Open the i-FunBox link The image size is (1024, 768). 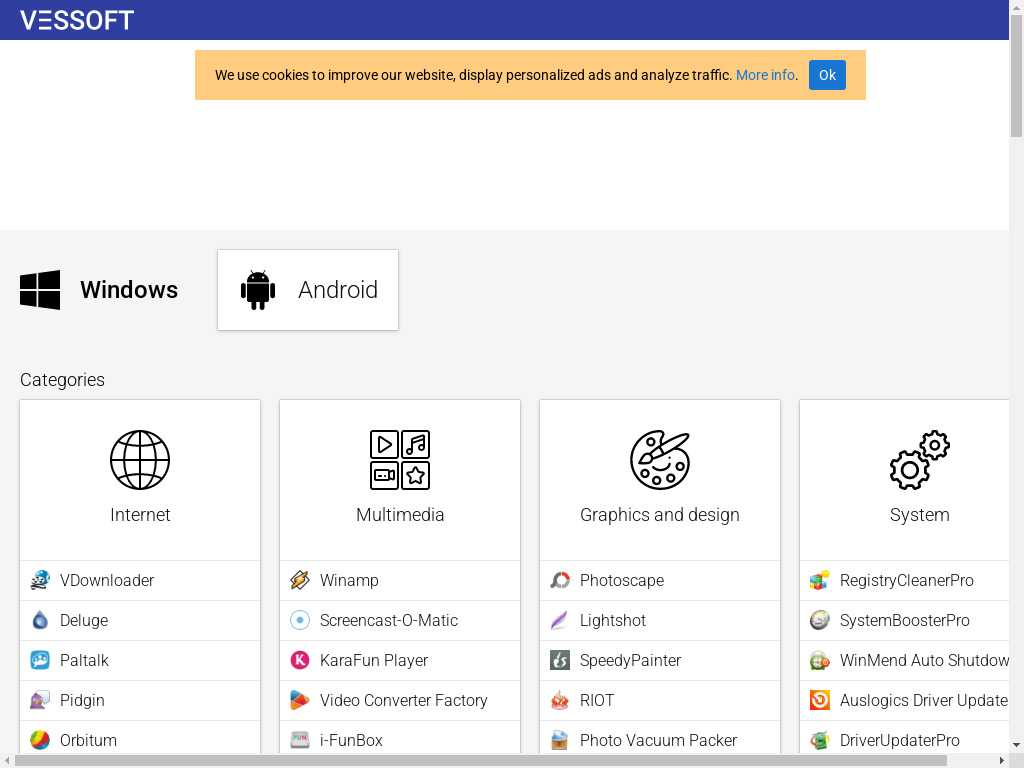click(x=400, y=738)
